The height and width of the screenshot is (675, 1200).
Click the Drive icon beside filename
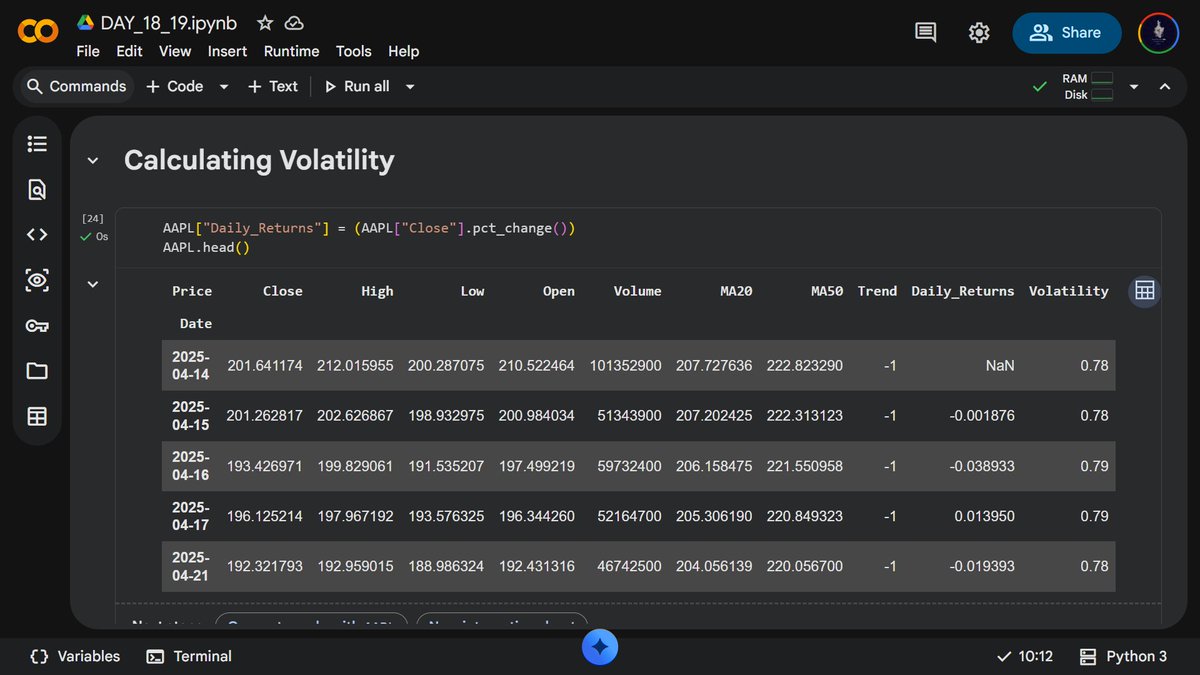86,22
